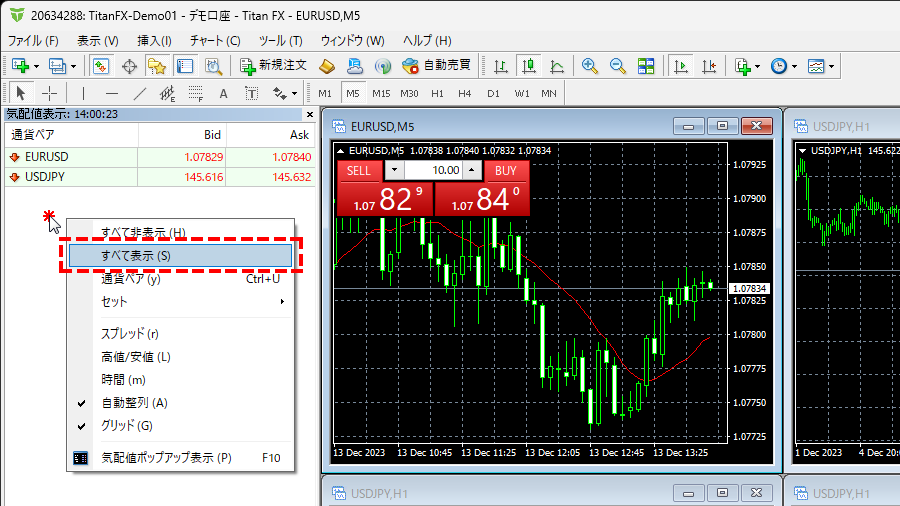Image resolution: width=900 pixels, height=506 pixels.
Task: Open the chart templates icon
Action: (x=816, y=66)
